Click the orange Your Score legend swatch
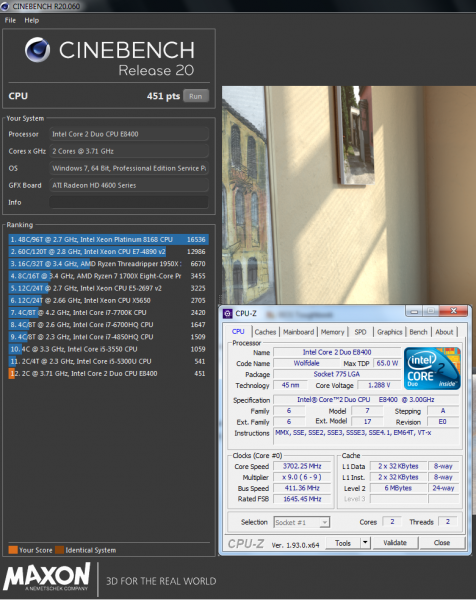 (x=13, y=550)
